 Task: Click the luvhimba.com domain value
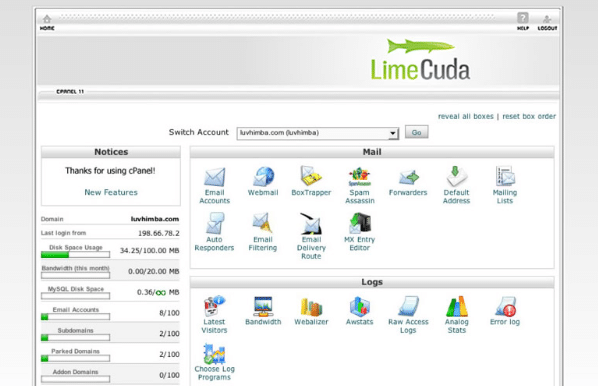coord(155,219)
